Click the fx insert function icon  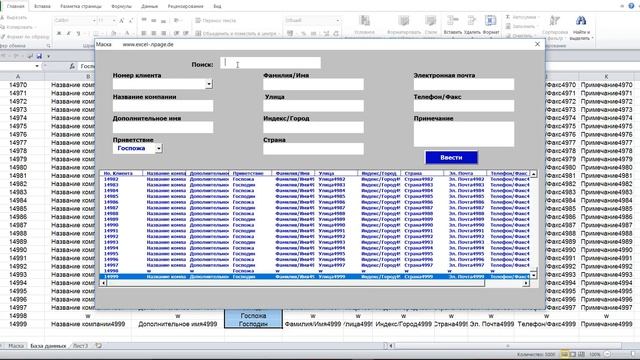(72, 66)
